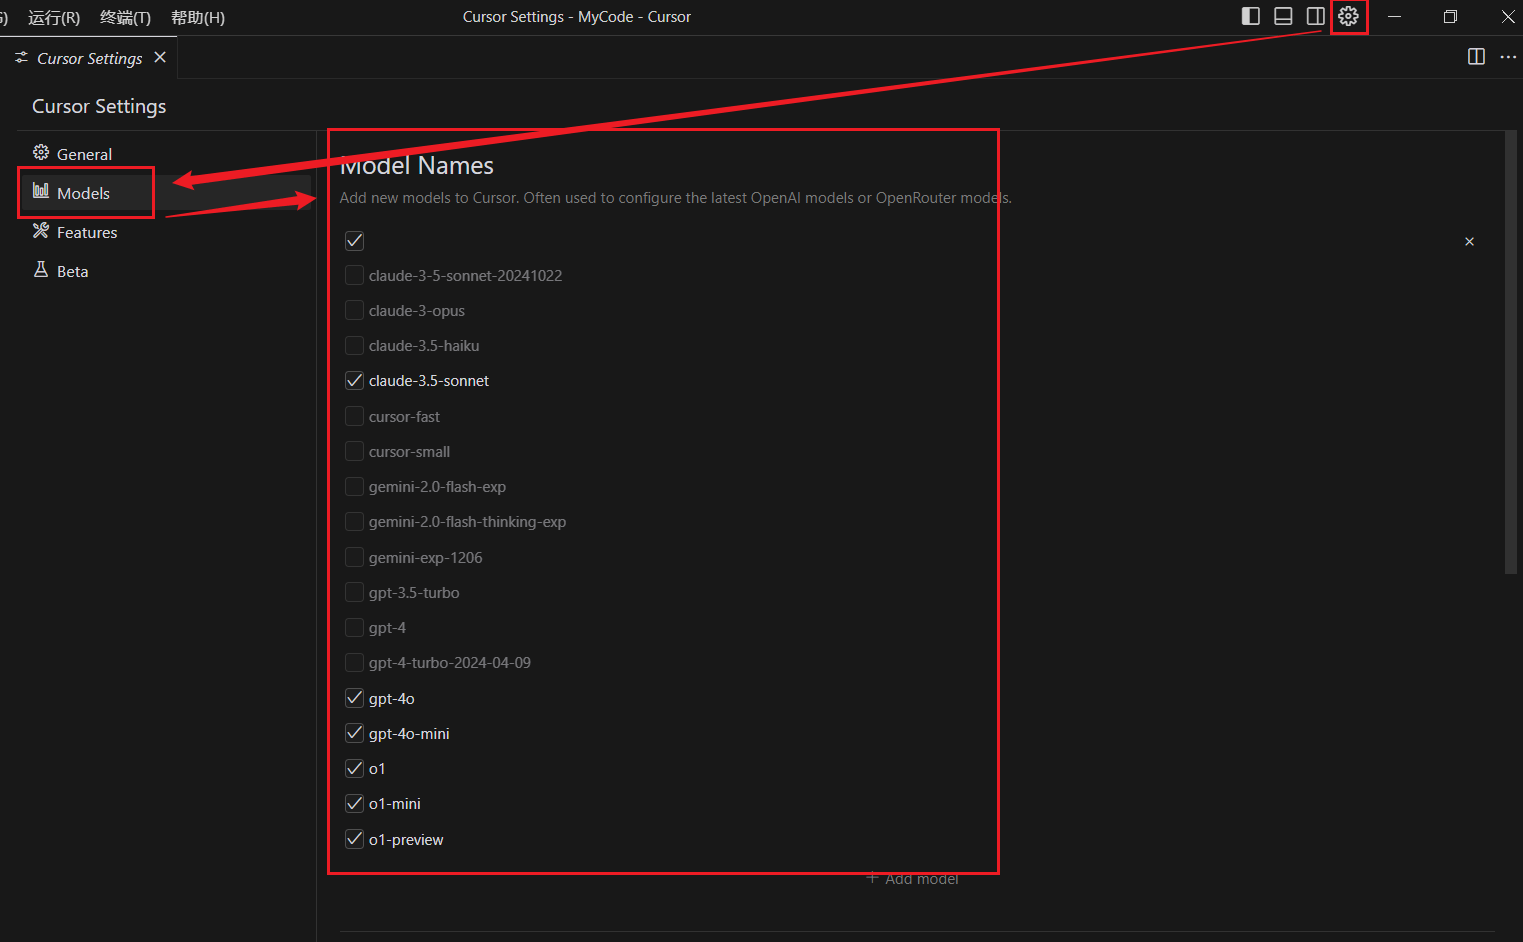Toggle bottom panel layout icon

(x=1283, y=16)
